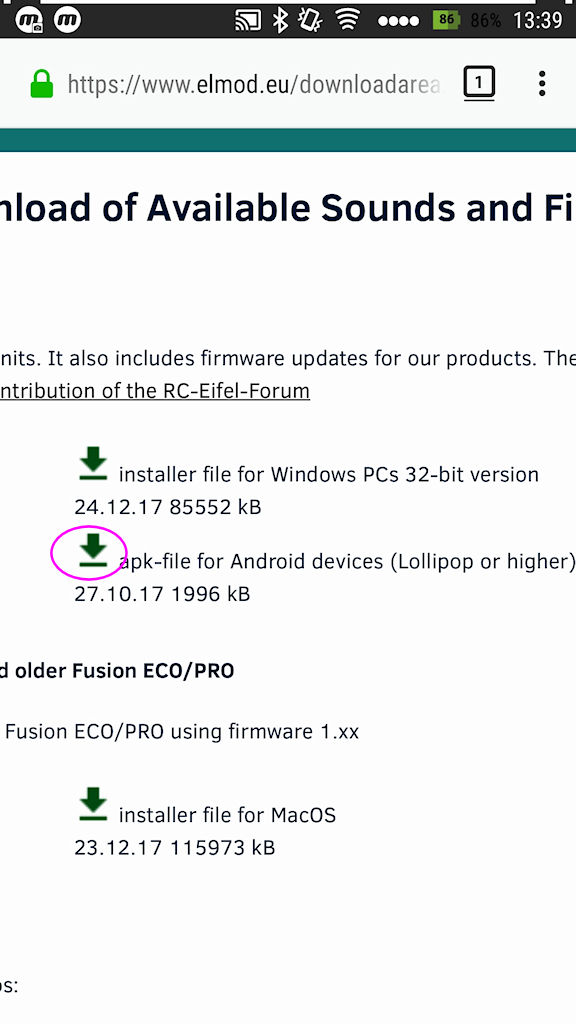Tap the Windows 32-bit installer download icon
Viewport: 576px width, 1024px height.
(93, 464)
